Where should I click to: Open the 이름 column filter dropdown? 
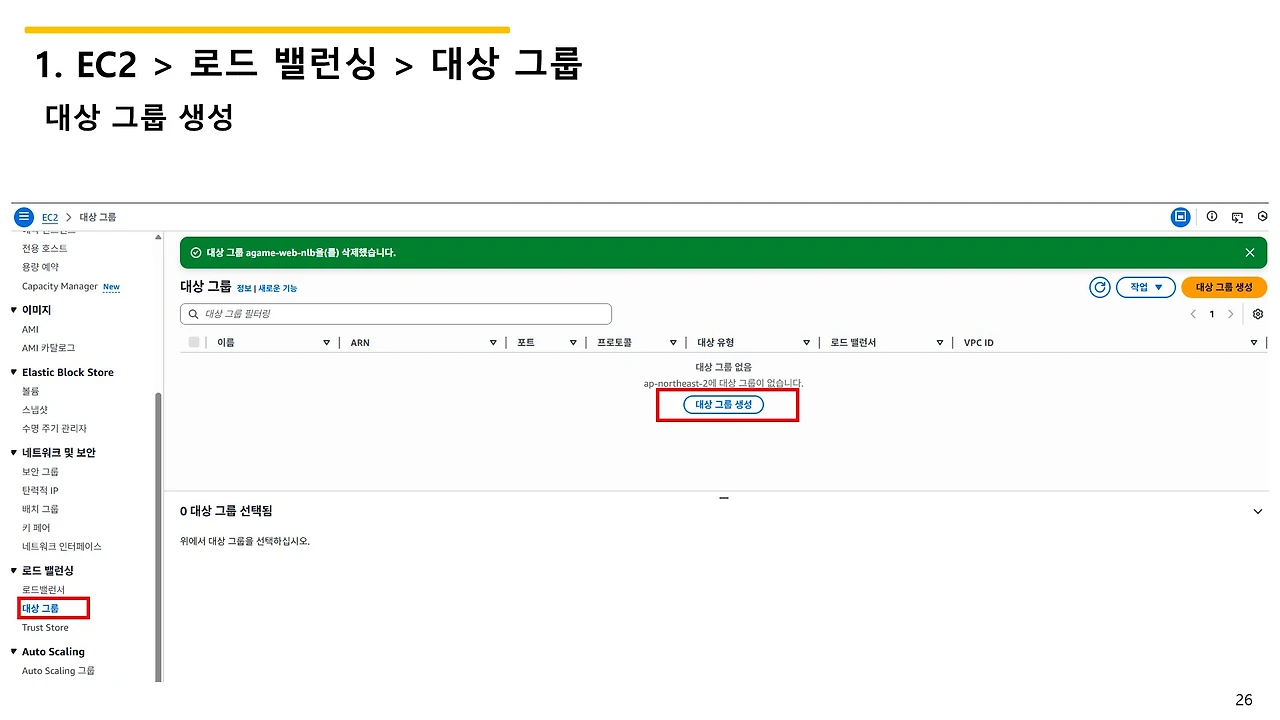click(326, 341)
